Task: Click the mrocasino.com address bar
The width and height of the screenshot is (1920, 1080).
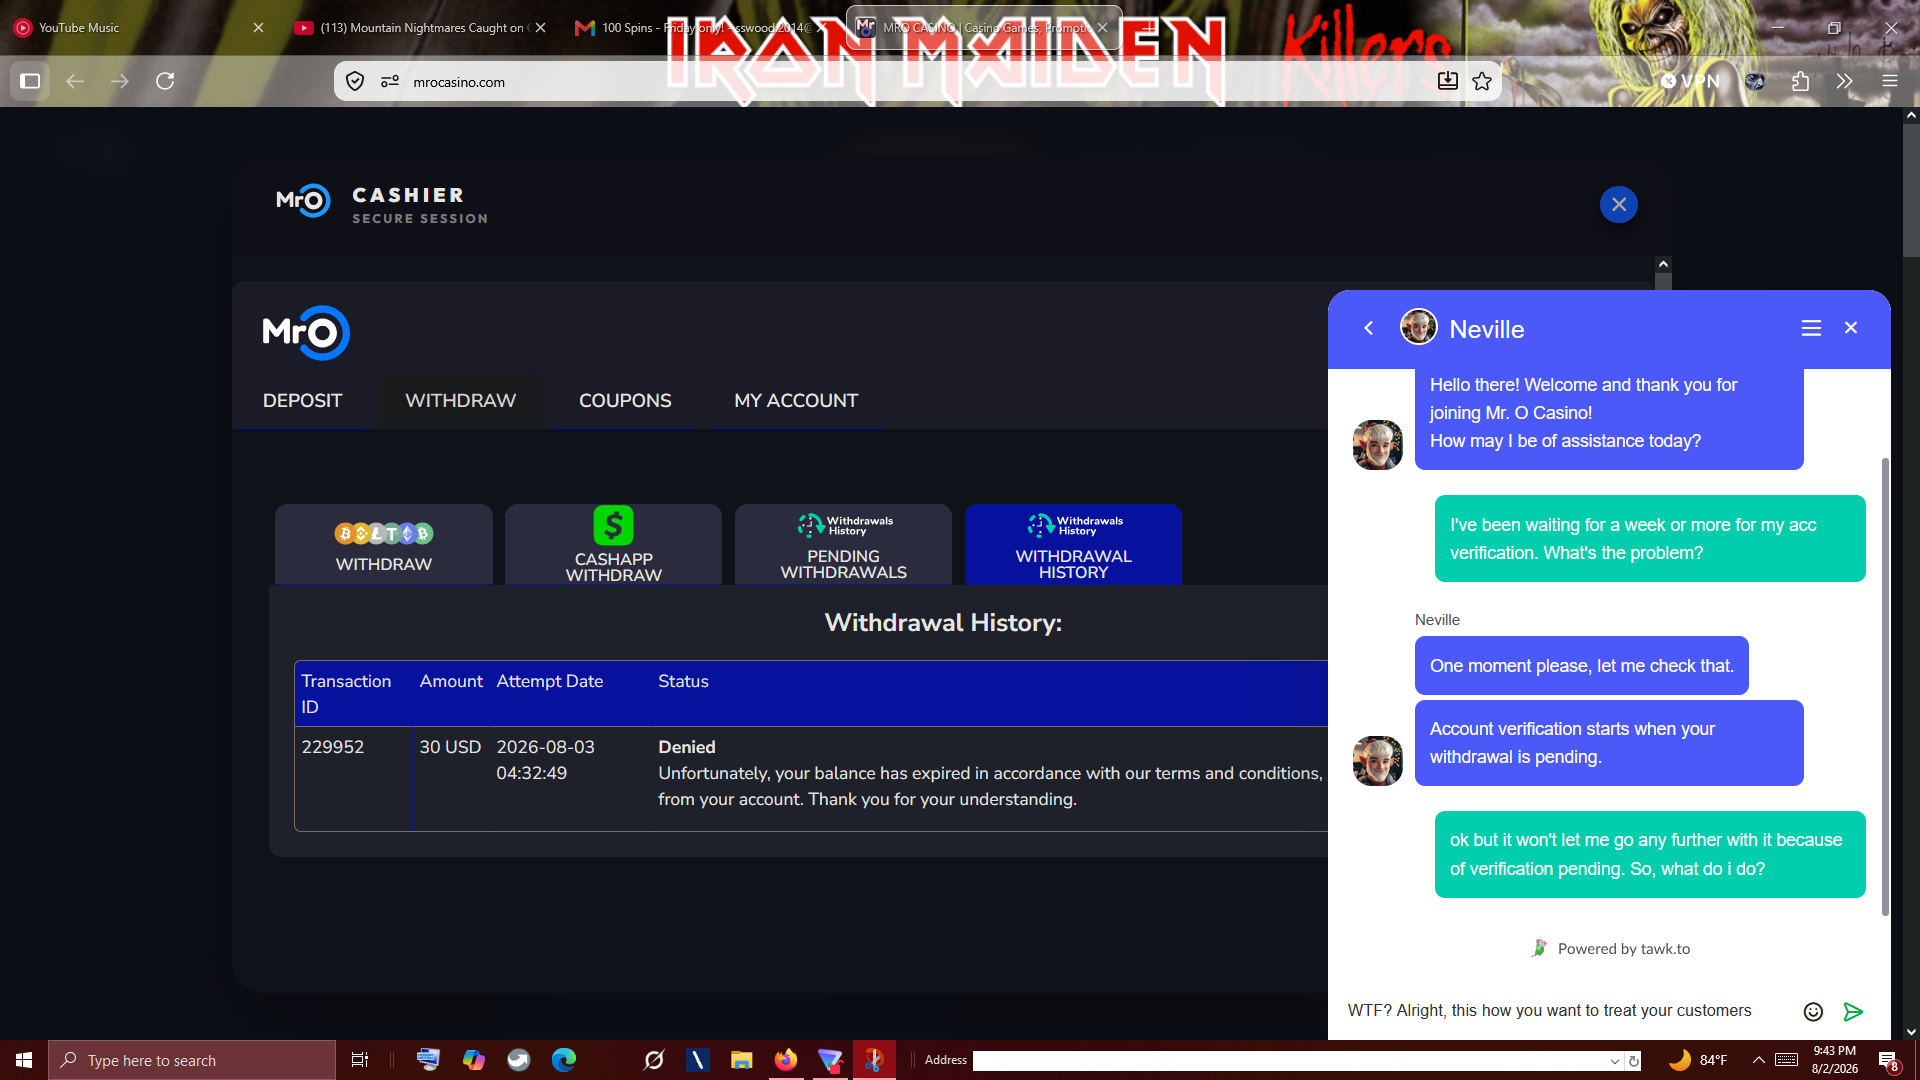Action: click(x=920, y=81)
